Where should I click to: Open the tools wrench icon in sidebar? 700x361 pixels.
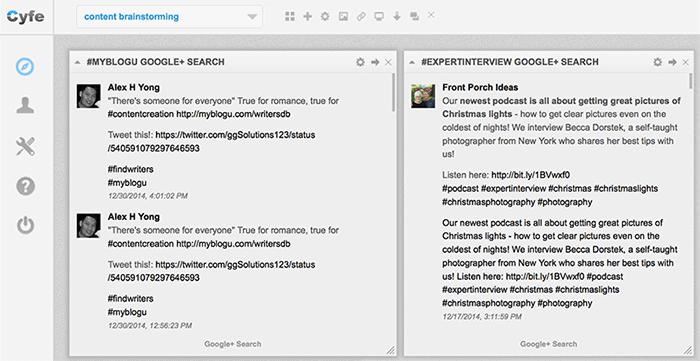tap(25, 146)
